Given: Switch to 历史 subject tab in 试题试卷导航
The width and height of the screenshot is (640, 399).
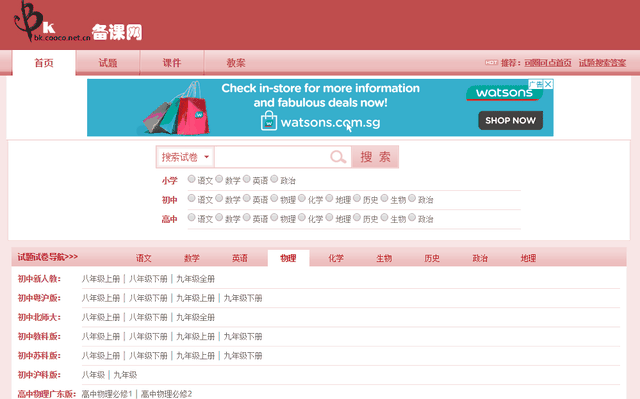Looking at the screenshot, I should (432, 258).
